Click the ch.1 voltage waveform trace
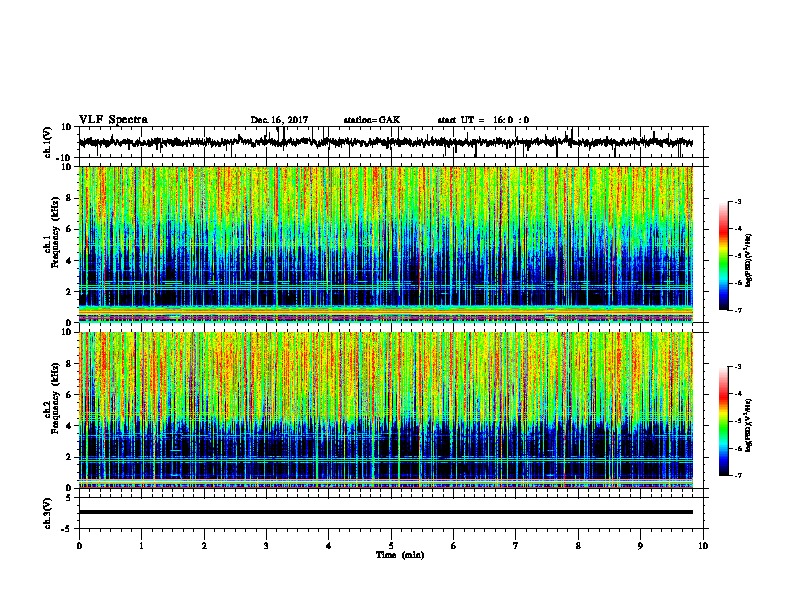The image size is (792, 612). click(385, 142)
